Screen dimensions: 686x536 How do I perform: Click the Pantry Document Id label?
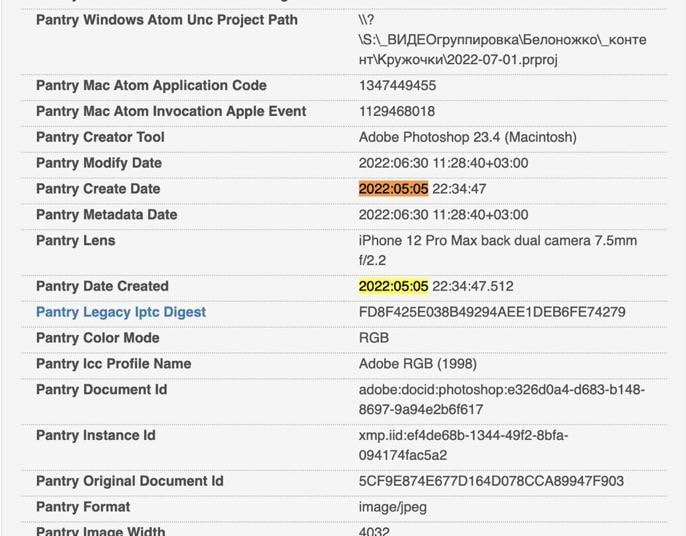pyautogui.click(x=101, y=389)
